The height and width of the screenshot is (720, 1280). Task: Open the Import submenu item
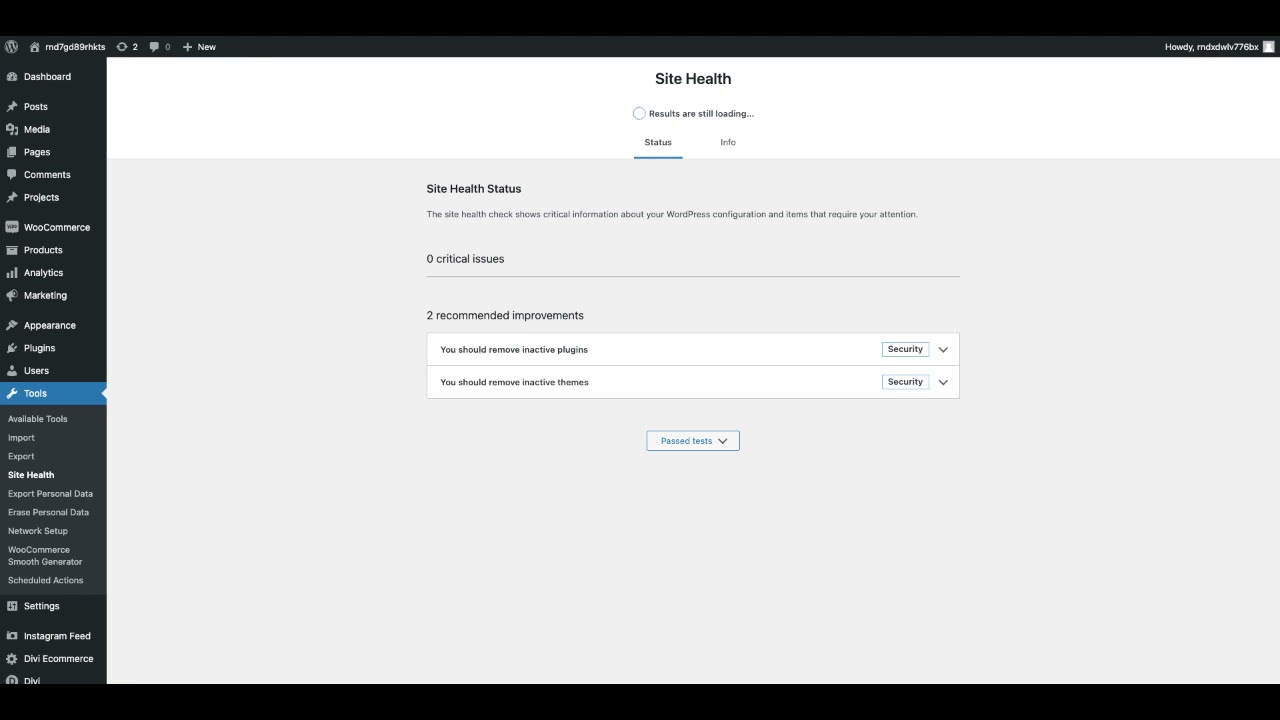[x=21, y=438]
